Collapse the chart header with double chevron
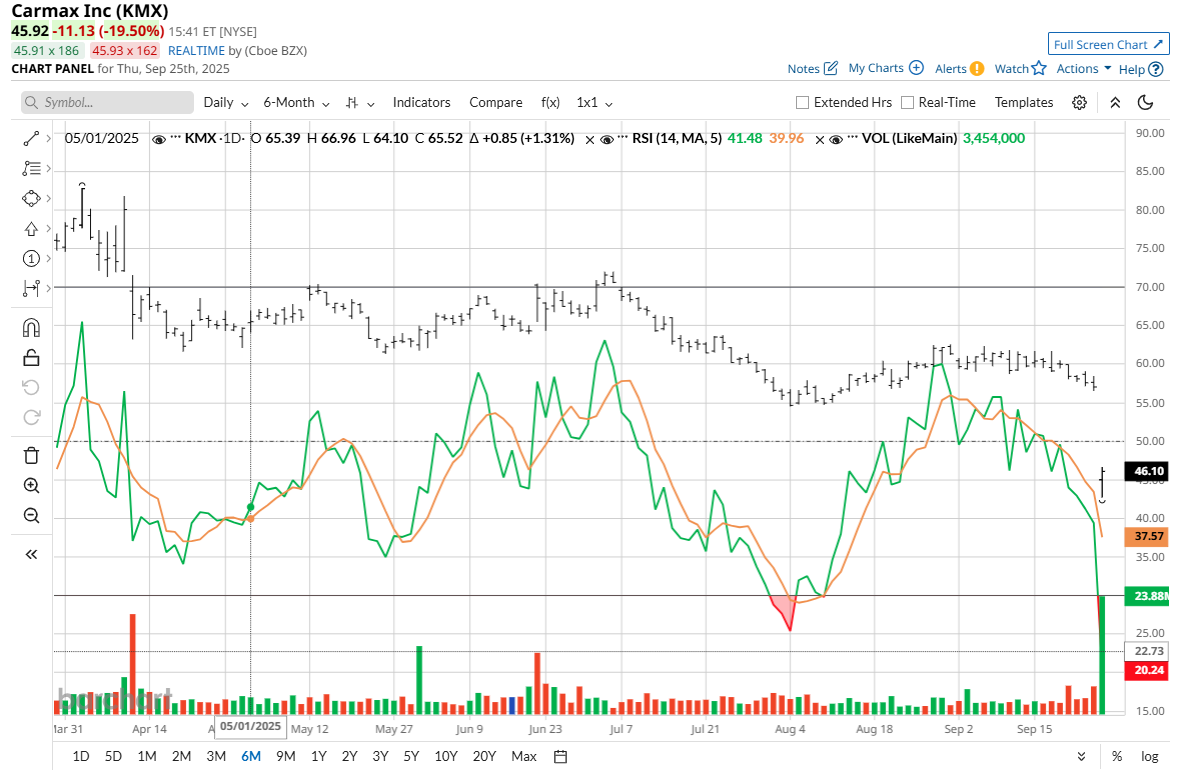Image resolution: width=1201 pixels, height=772 pixels. pyautogui.click(x=1115, y=102)
